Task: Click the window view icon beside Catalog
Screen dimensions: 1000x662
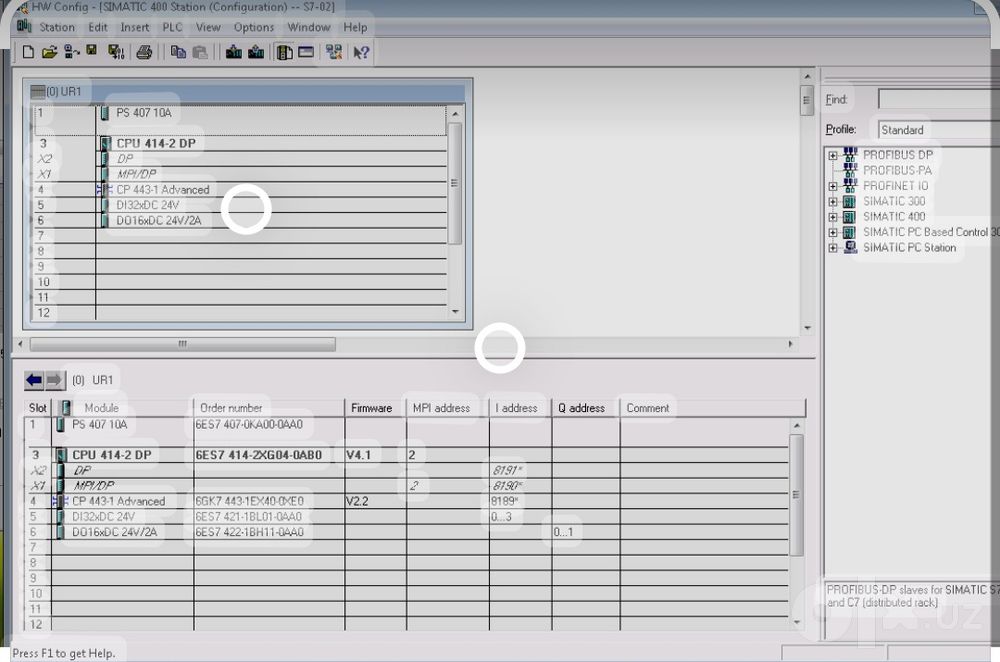Action: pos(306,52)
